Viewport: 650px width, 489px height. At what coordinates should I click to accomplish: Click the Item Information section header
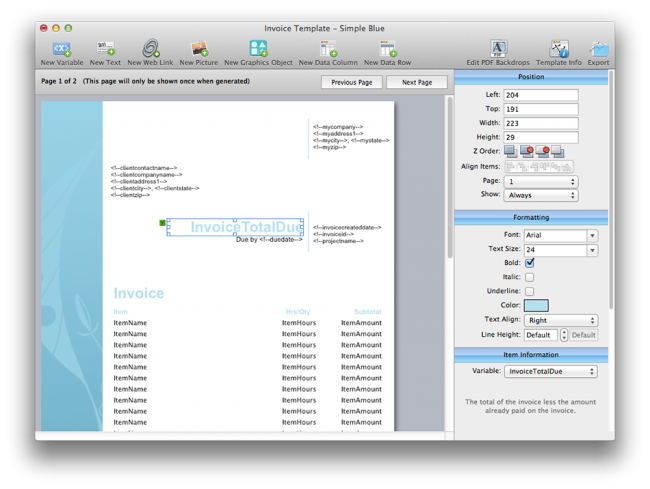[x=531, y=355]
